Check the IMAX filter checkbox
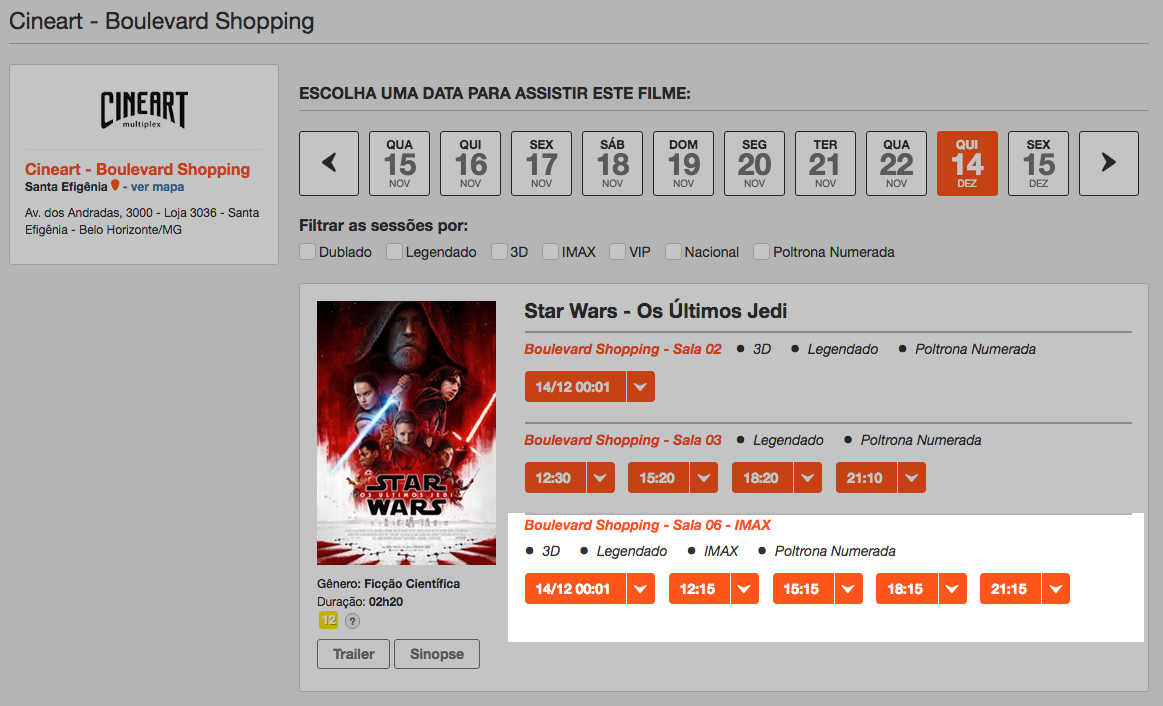 click(x=550, y=251)
